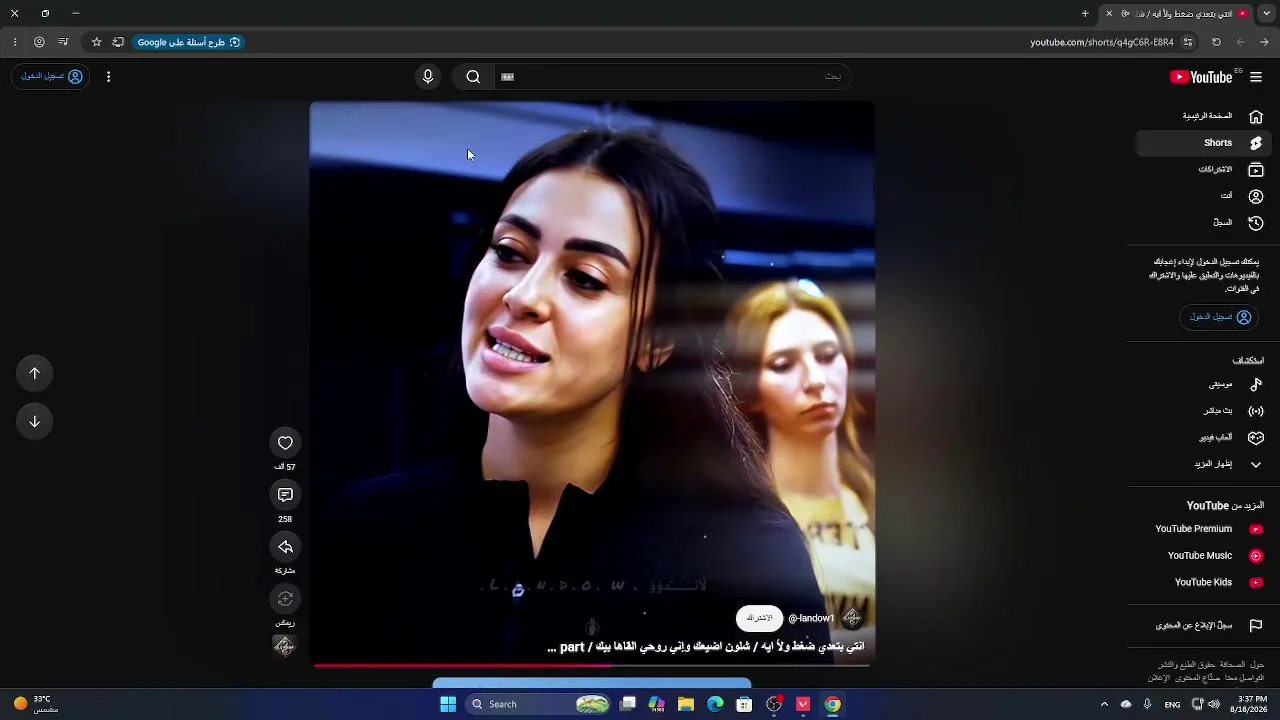Screen dimensions: 1280x720
Task: Open the @-landow1 channel name
Action: click(811, 619)
